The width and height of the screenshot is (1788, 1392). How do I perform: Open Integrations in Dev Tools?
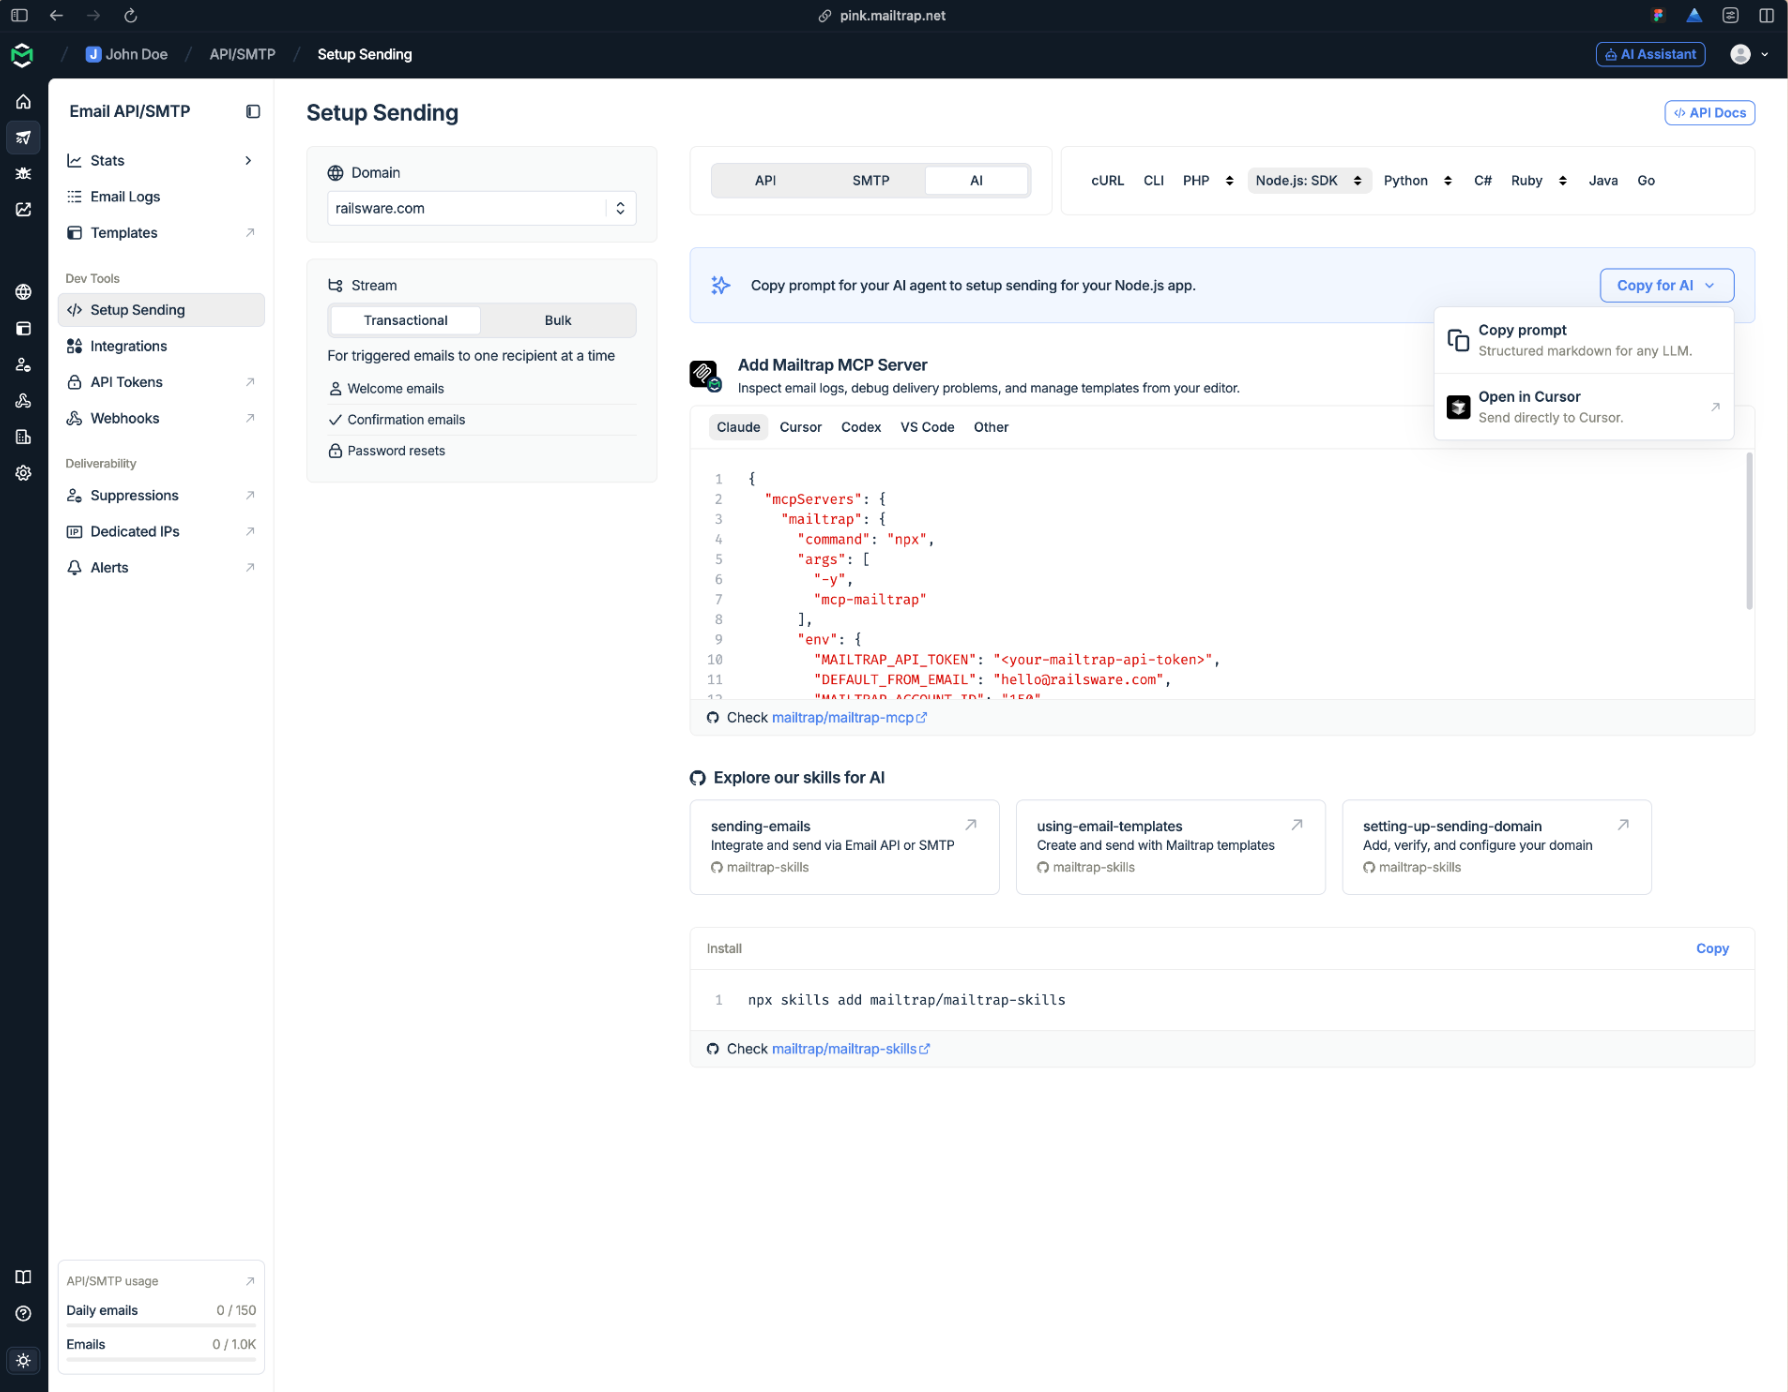[x=160, y=346]
